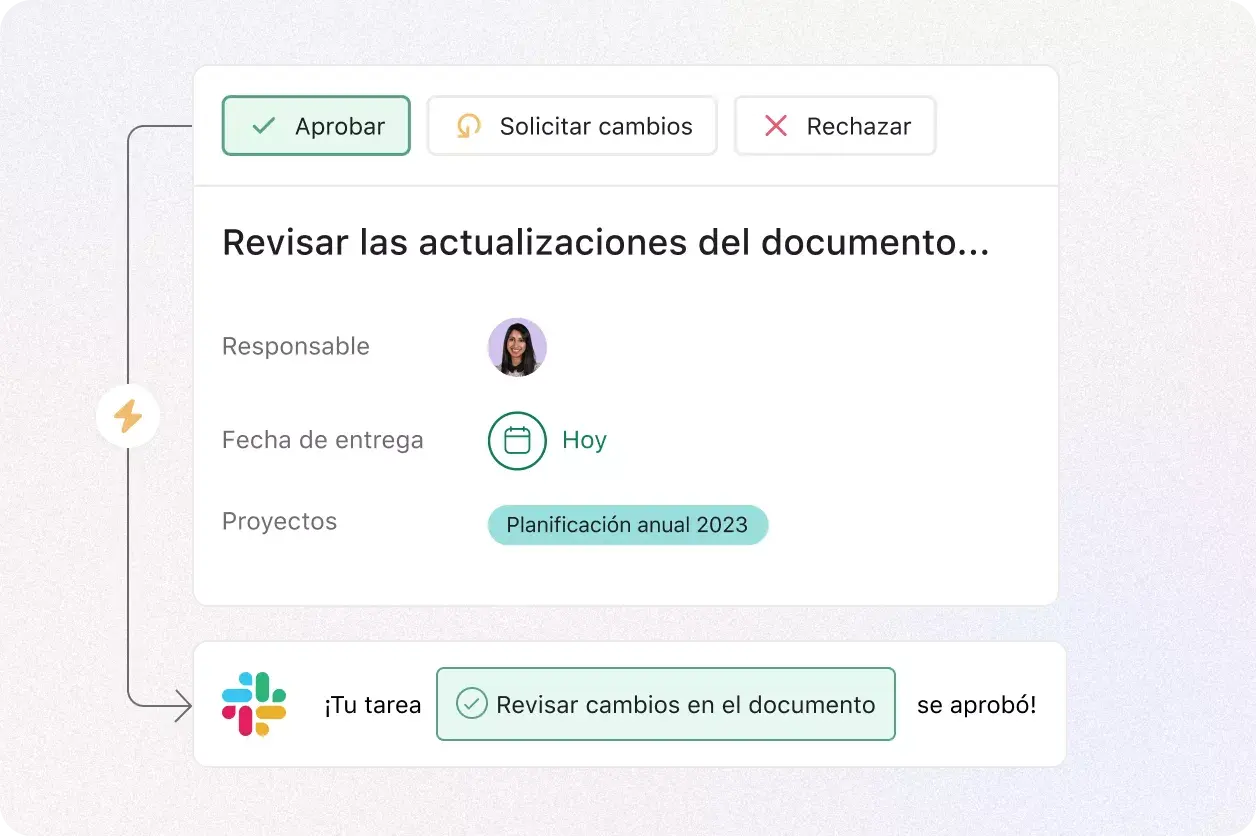
Task: Click the Responsable field label
Action: point(295,346)
